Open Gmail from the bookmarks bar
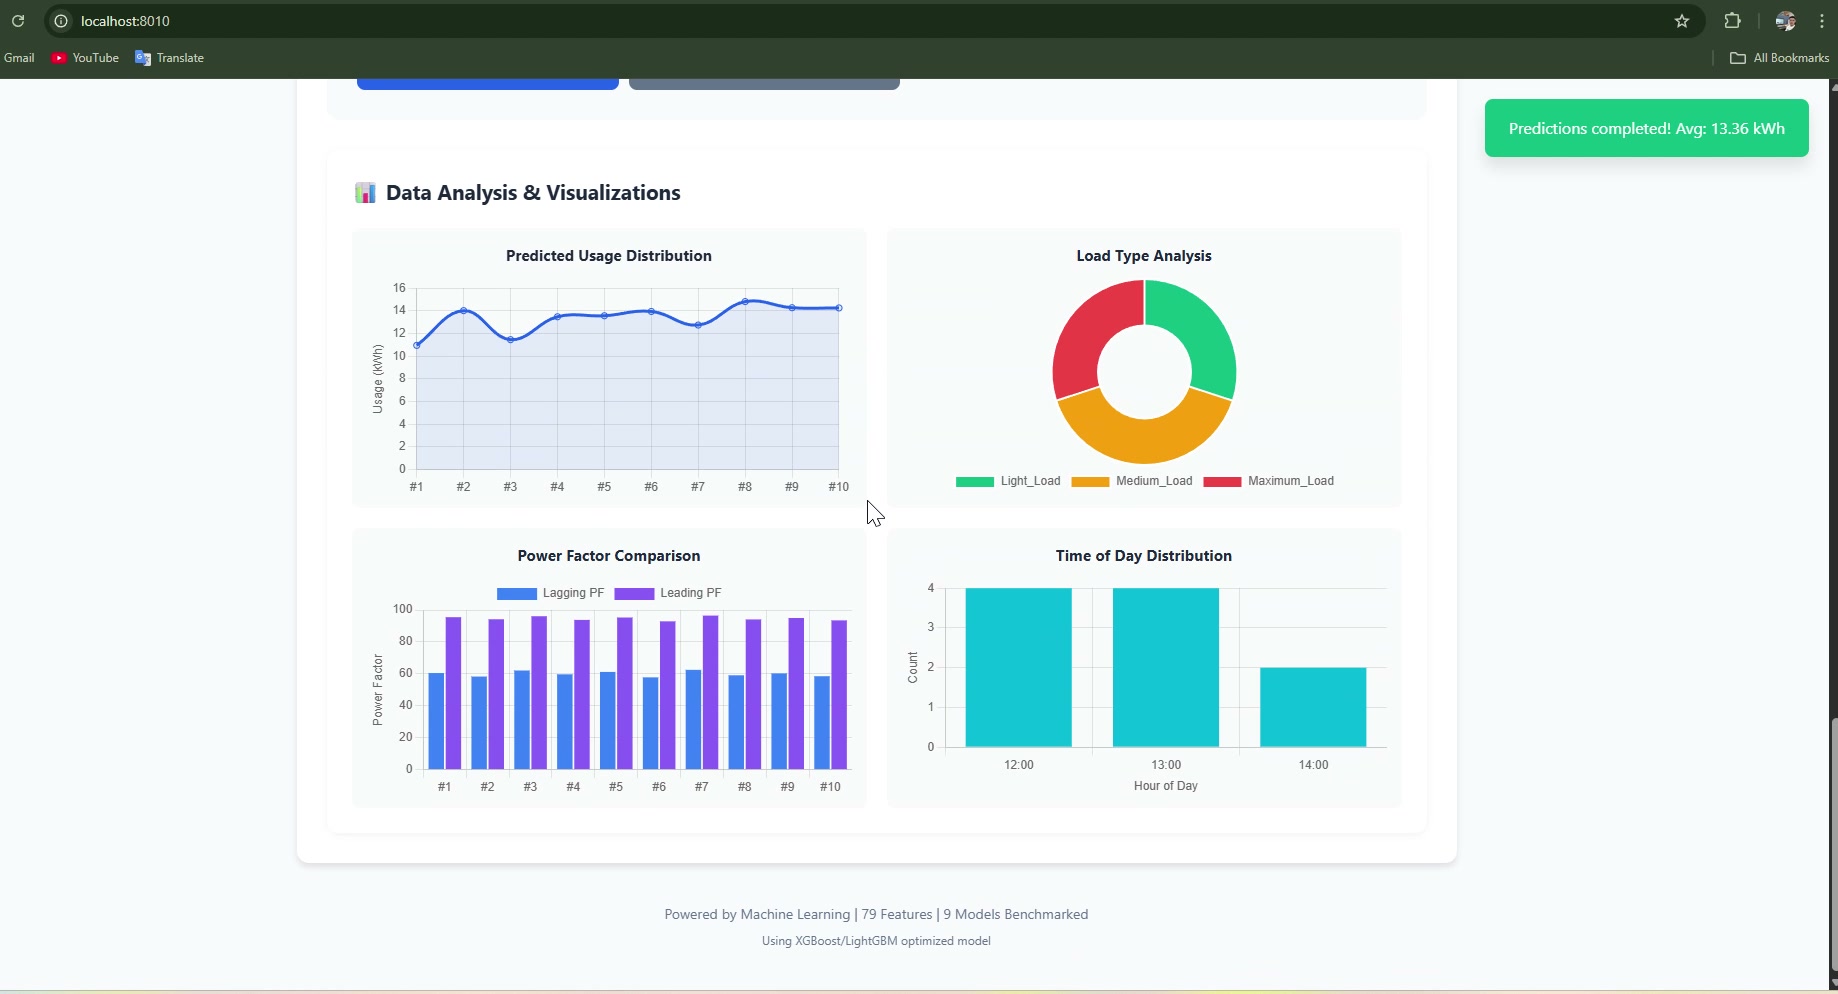 pos(19,58)
